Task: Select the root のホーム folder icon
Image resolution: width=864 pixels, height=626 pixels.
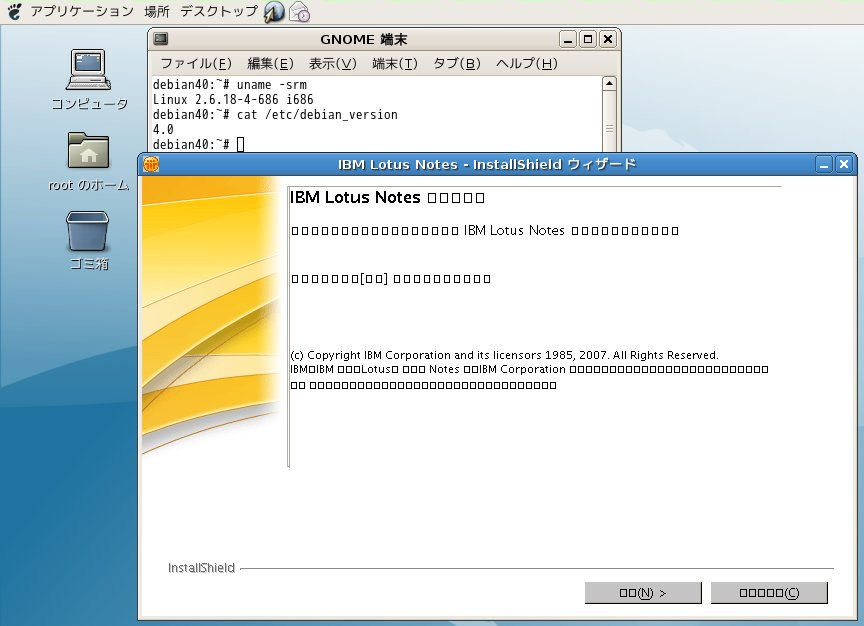Action: tap(89, 161)
